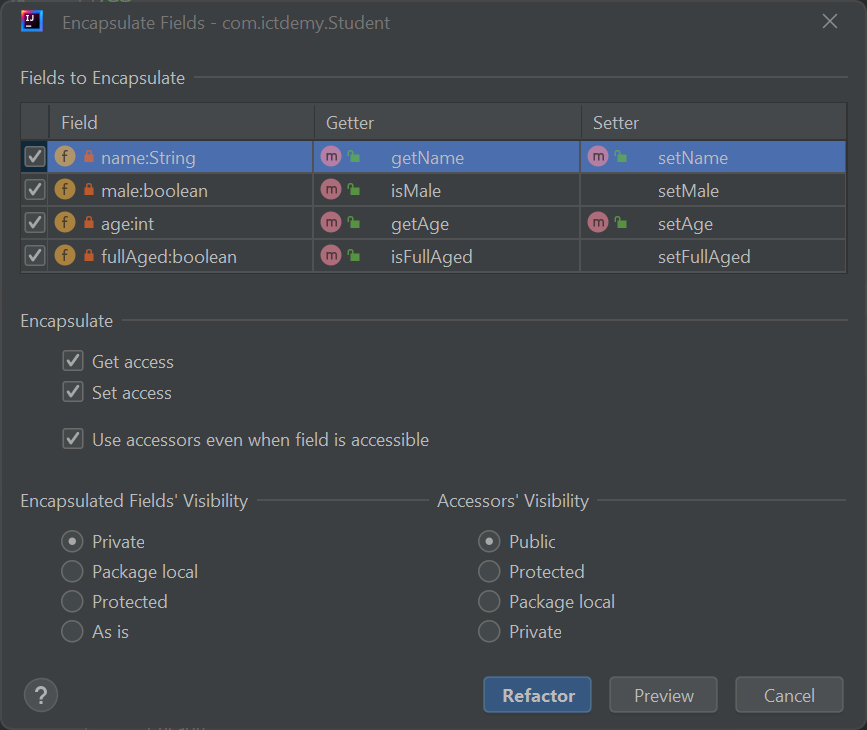The height and width of the screenshot is (730, 867).
Task: Select Package local for encapsulated fields visibility
Action: pos(71,571)
